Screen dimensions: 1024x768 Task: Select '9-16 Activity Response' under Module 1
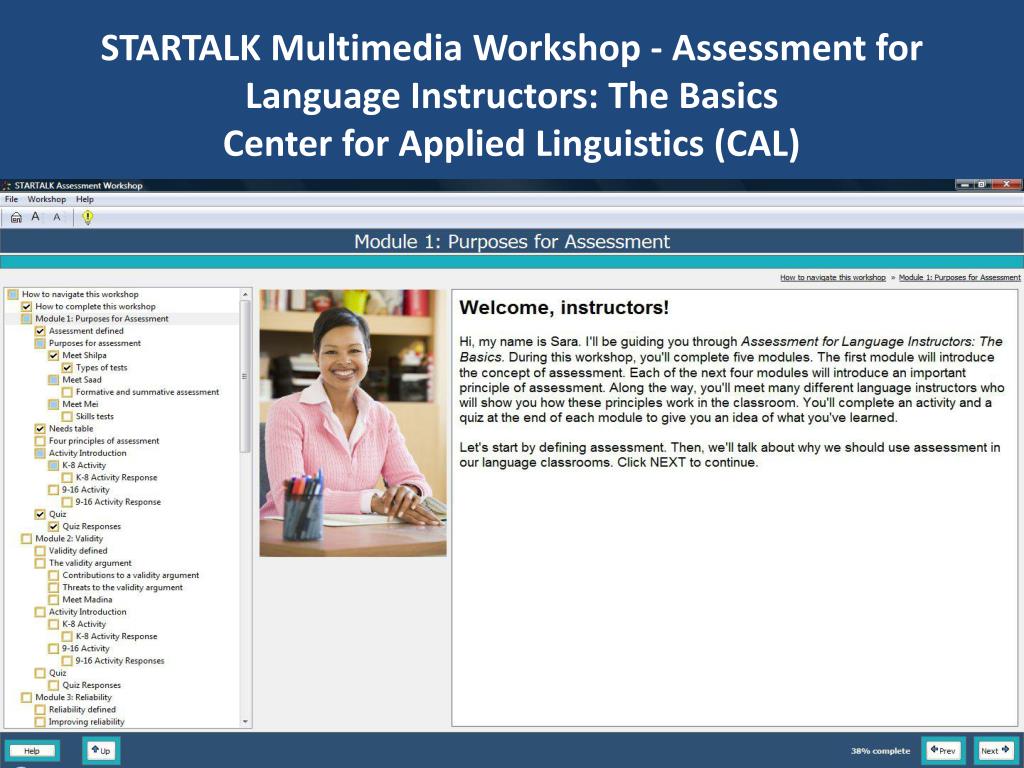pyautogui.click(x=118, y=502)
